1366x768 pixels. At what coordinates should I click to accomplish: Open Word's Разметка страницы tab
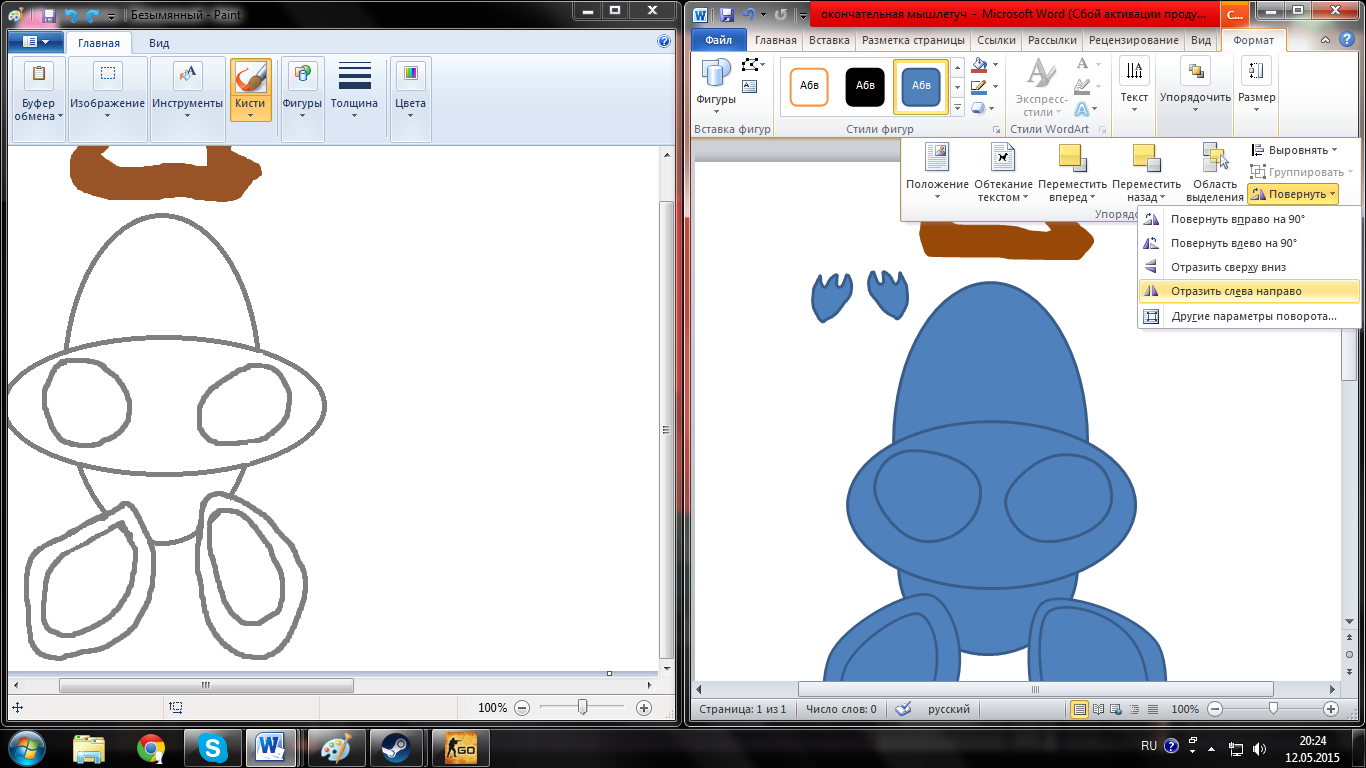pos(913,40)
